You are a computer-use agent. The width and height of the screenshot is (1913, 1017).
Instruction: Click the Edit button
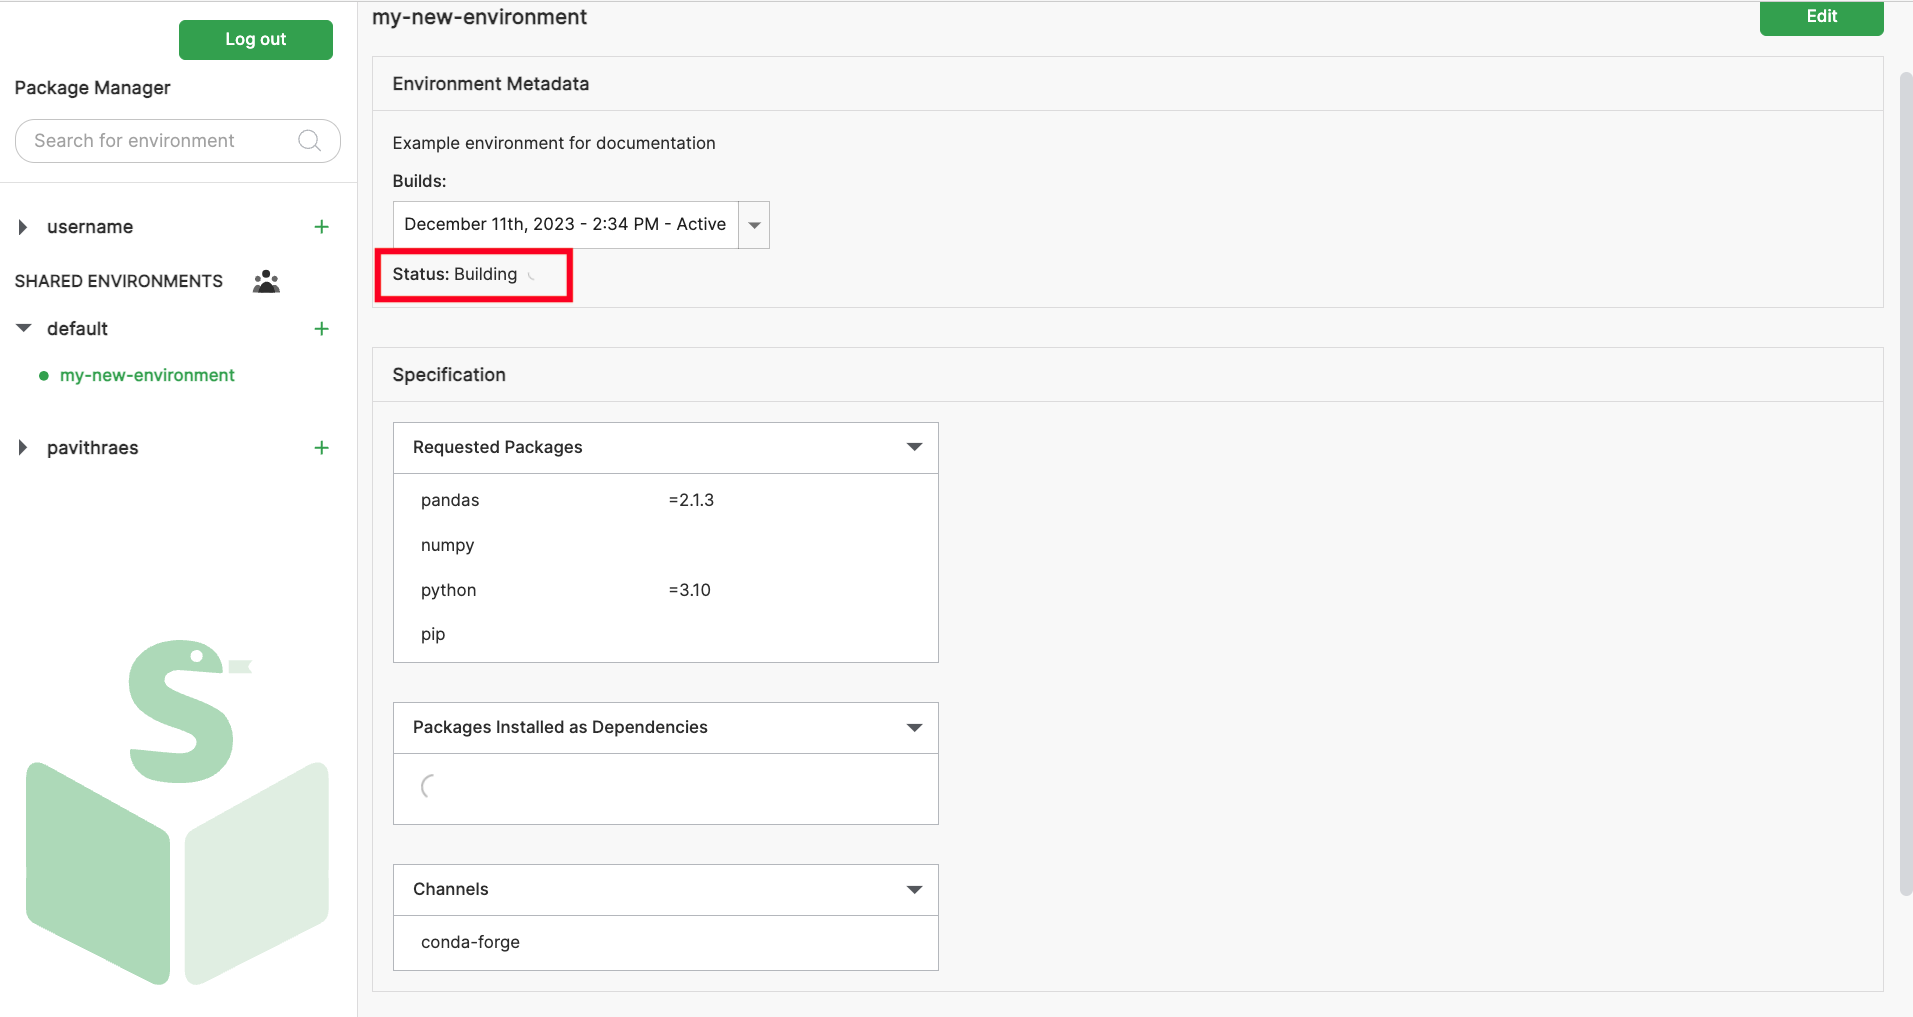pyautogui.click(x=1820, y=17)
